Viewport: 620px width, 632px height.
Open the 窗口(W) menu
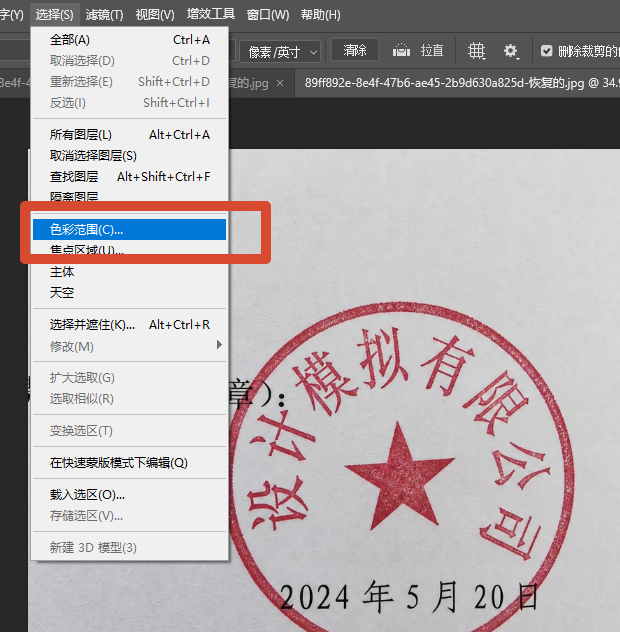[x=268, y=15]
